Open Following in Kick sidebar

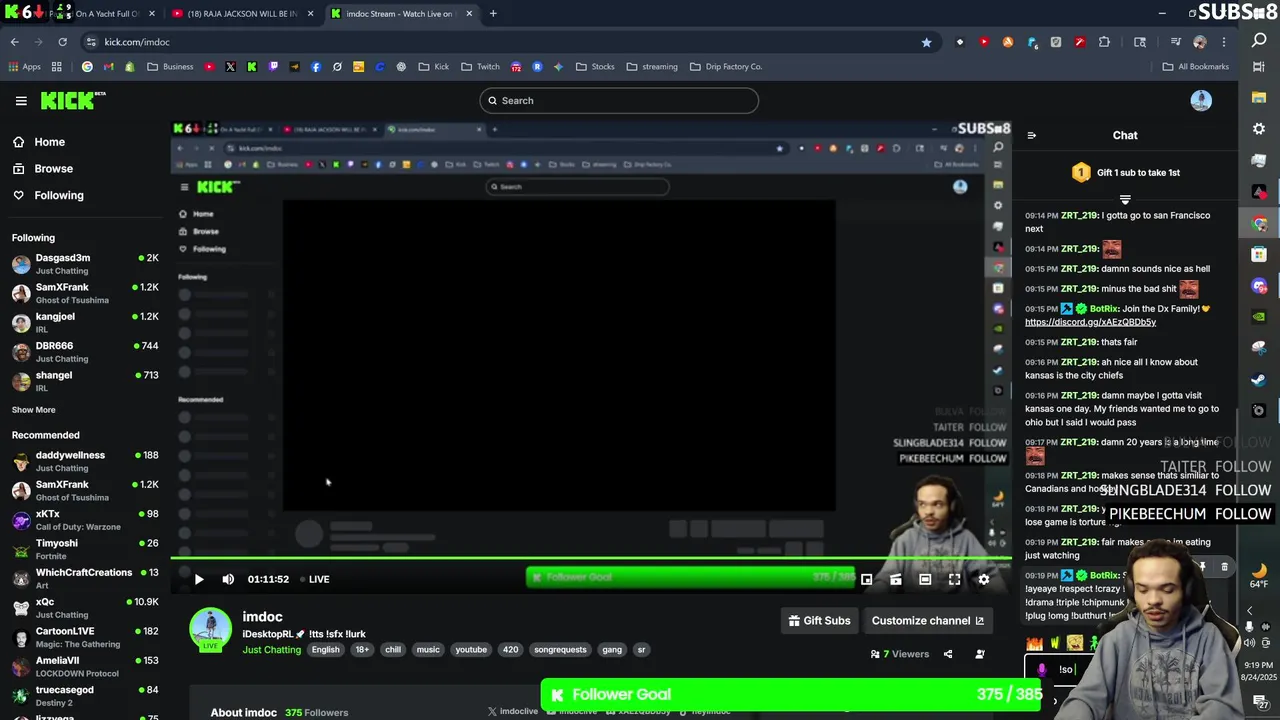coord(58,196)
